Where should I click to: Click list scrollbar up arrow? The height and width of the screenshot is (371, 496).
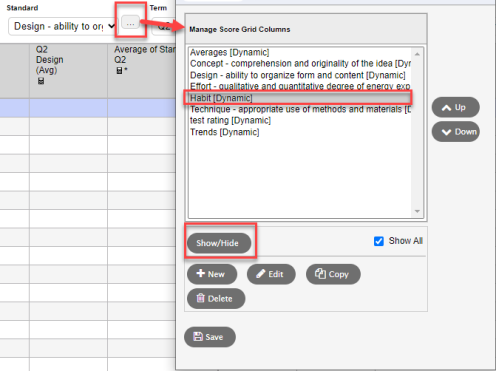tap(417, 54)
